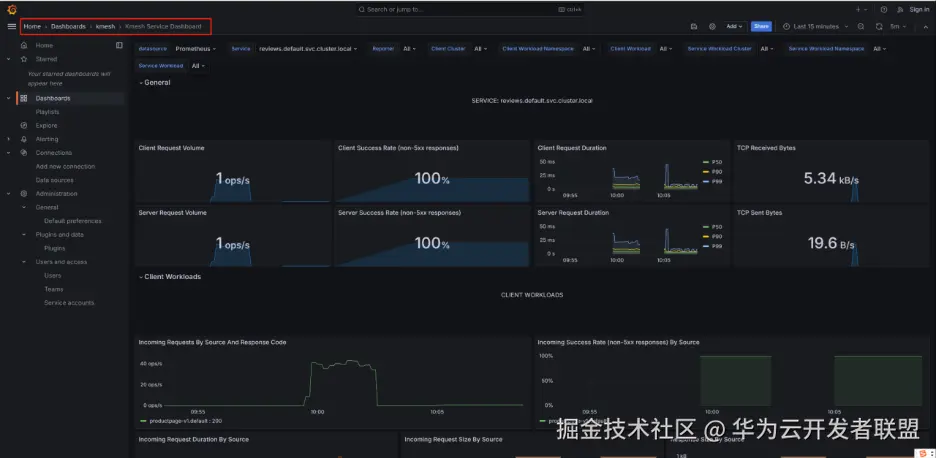Open Playlists in the sidebar
Viewport: 936px width, 458px height.
coord(47,112)
